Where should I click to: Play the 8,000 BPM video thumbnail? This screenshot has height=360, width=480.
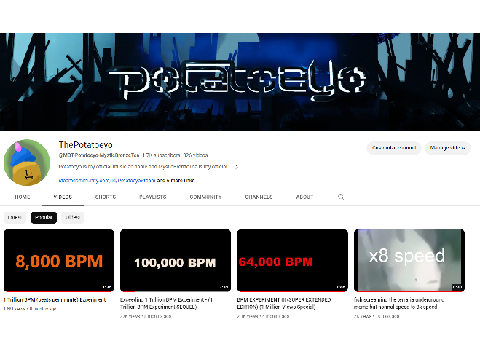coord(59,260)
